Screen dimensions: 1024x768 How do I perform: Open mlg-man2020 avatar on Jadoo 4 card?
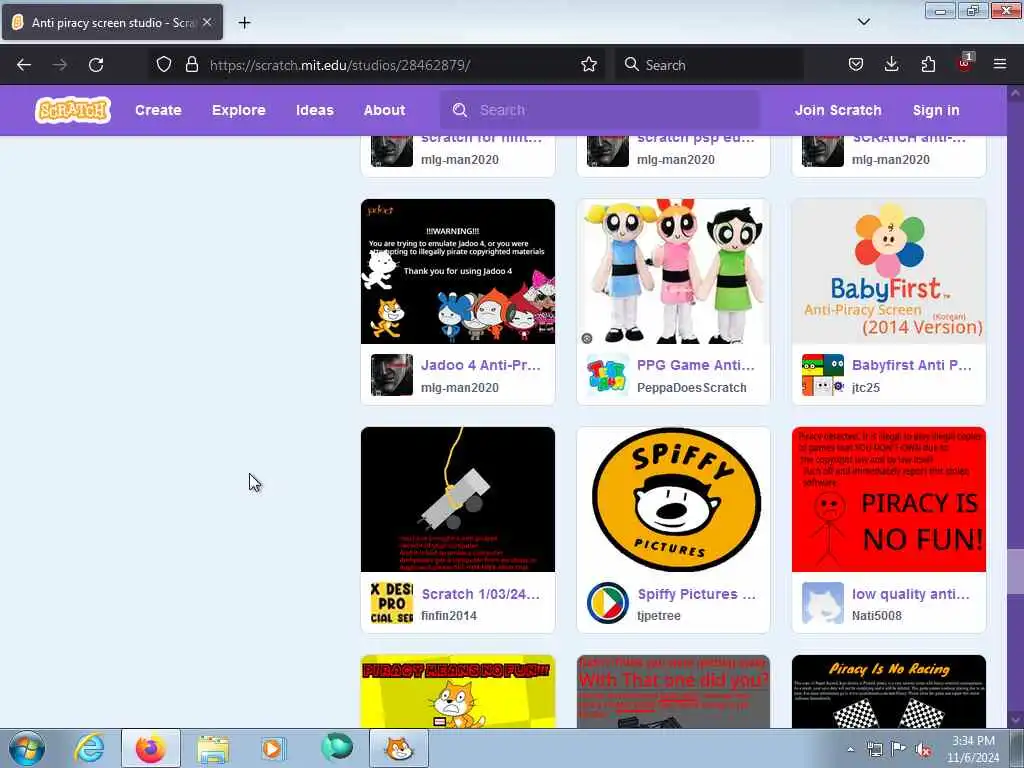point(391,375)
